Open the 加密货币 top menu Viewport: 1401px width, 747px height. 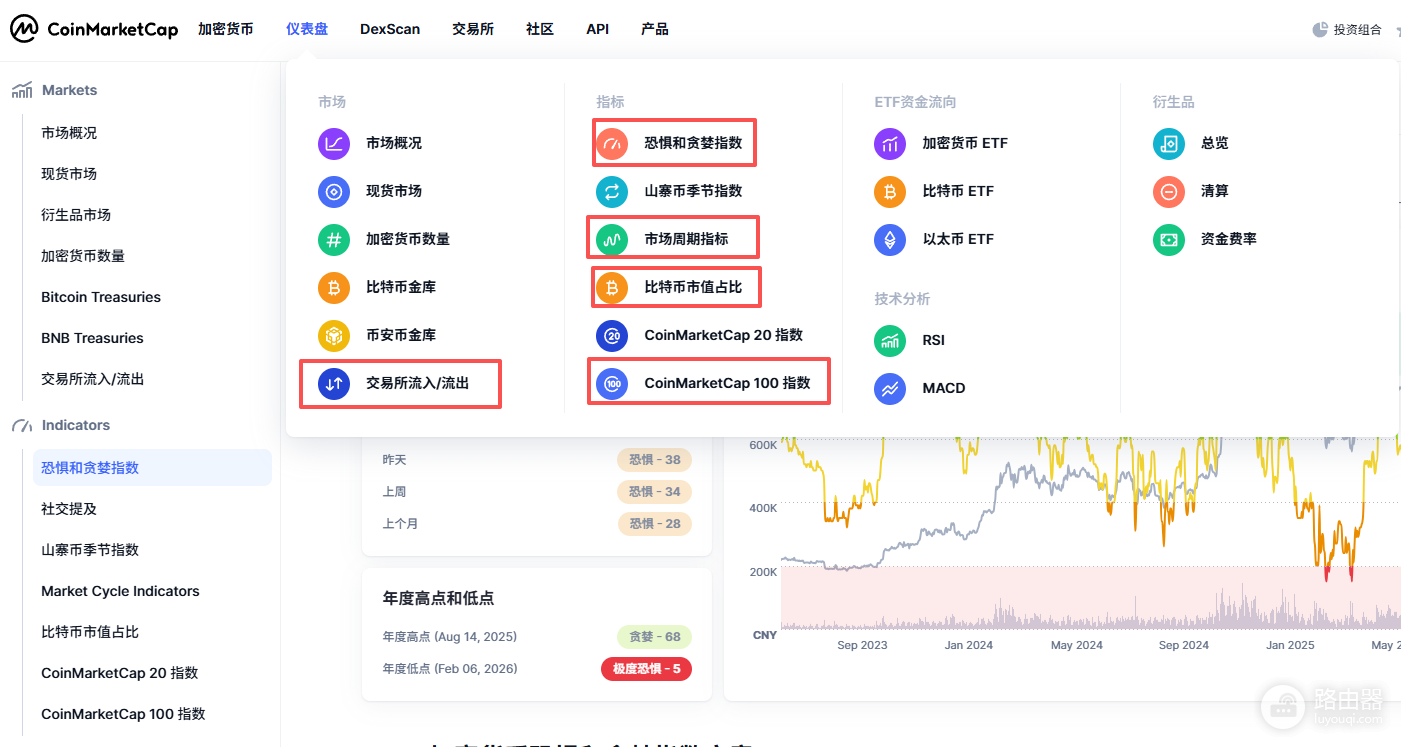pos(226,29)
